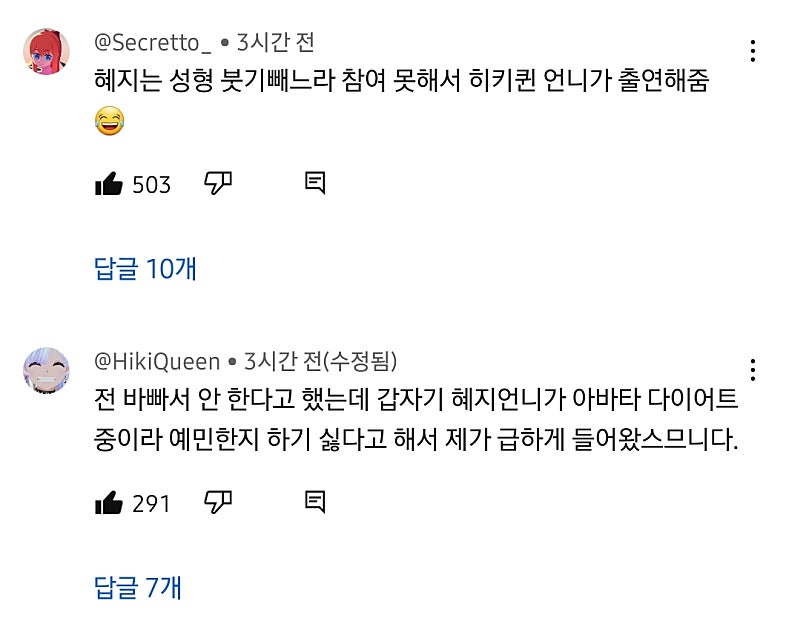This screenshot has height=627, width=800.
Task: Show the 답글 7개 replies
Action: pos(138,587)
